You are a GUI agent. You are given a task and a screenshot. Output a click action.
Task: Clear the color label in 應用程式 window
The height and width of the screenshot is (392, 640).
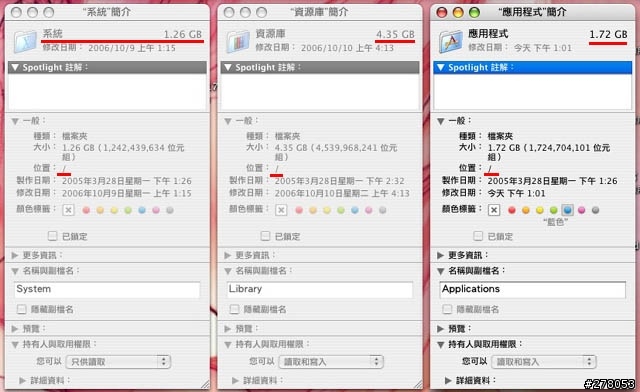[494, 210]
